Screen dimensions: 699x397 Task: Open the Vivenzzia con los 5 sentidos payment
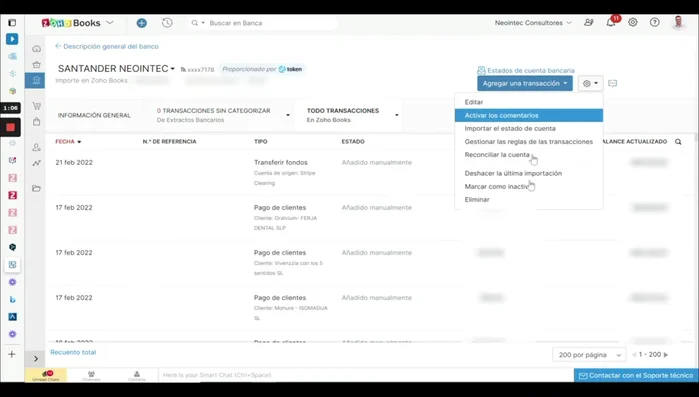point(370,262)
